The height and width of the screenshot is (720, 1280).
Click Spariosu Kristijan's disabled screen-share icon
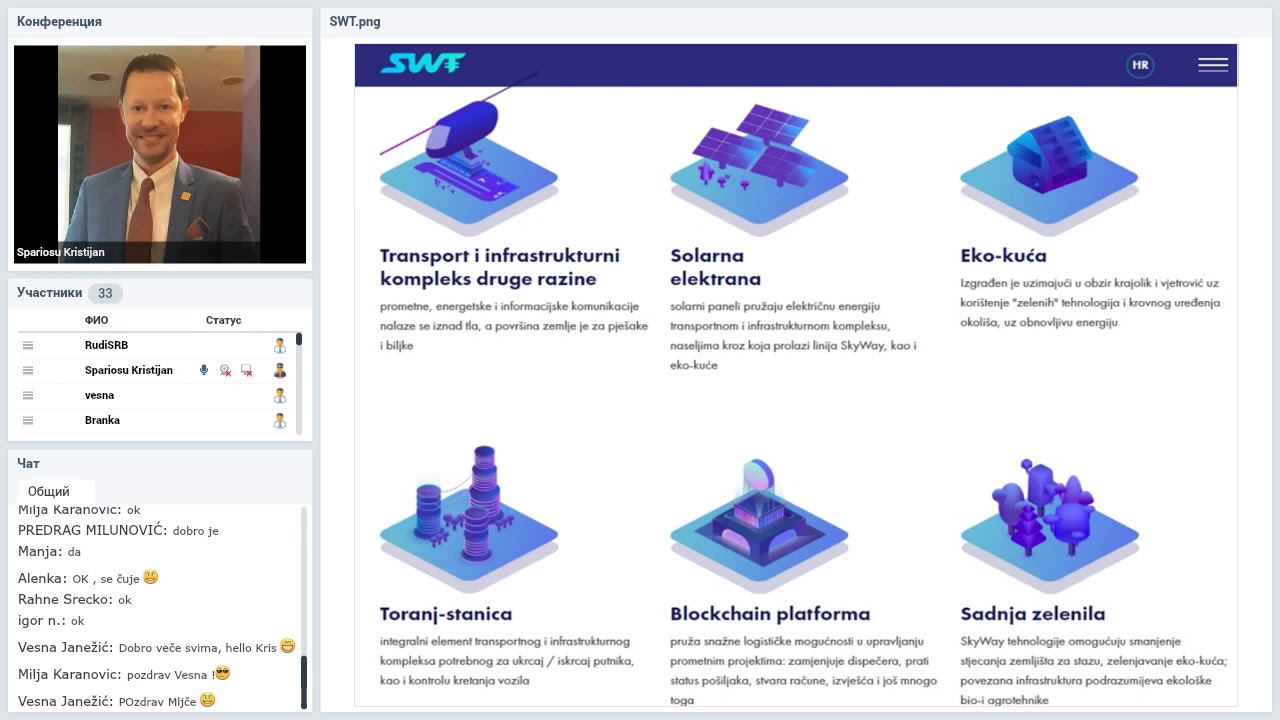pyautogui.click(x=247, y=371)
